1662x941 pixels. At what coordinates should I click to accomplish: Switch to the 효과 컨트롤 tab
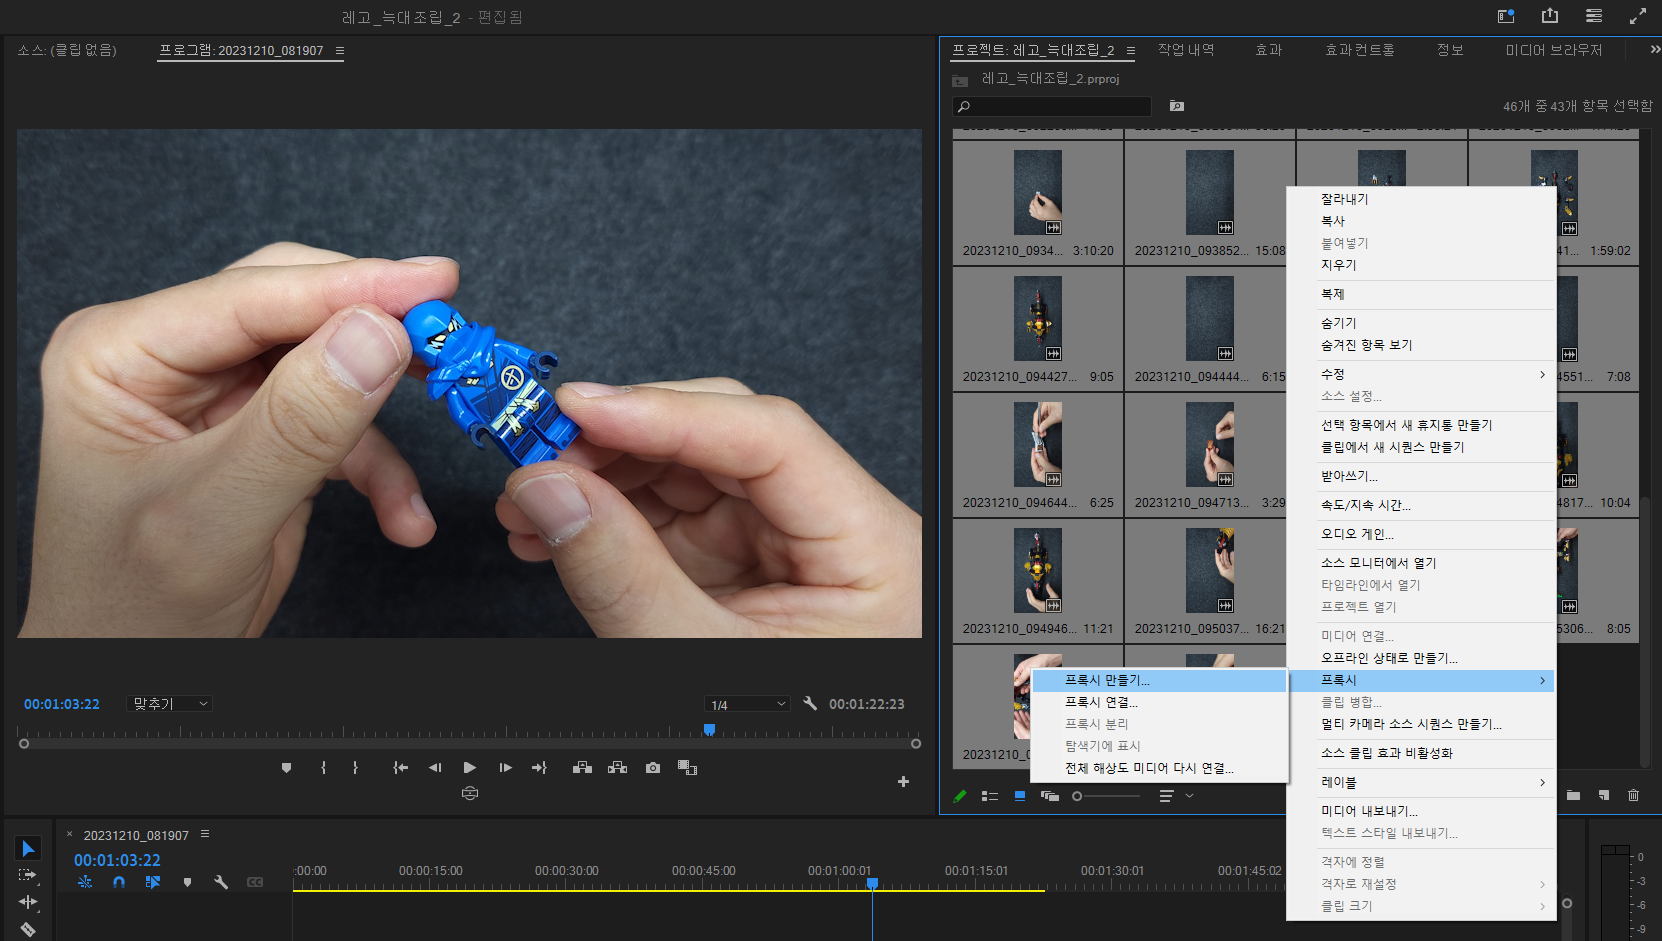pos(1359,50)
